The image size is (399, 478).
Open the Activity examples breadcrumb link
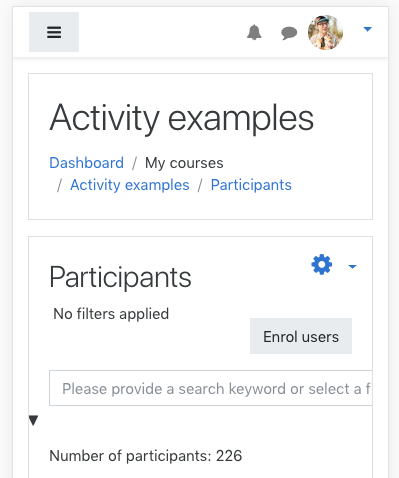130,185
